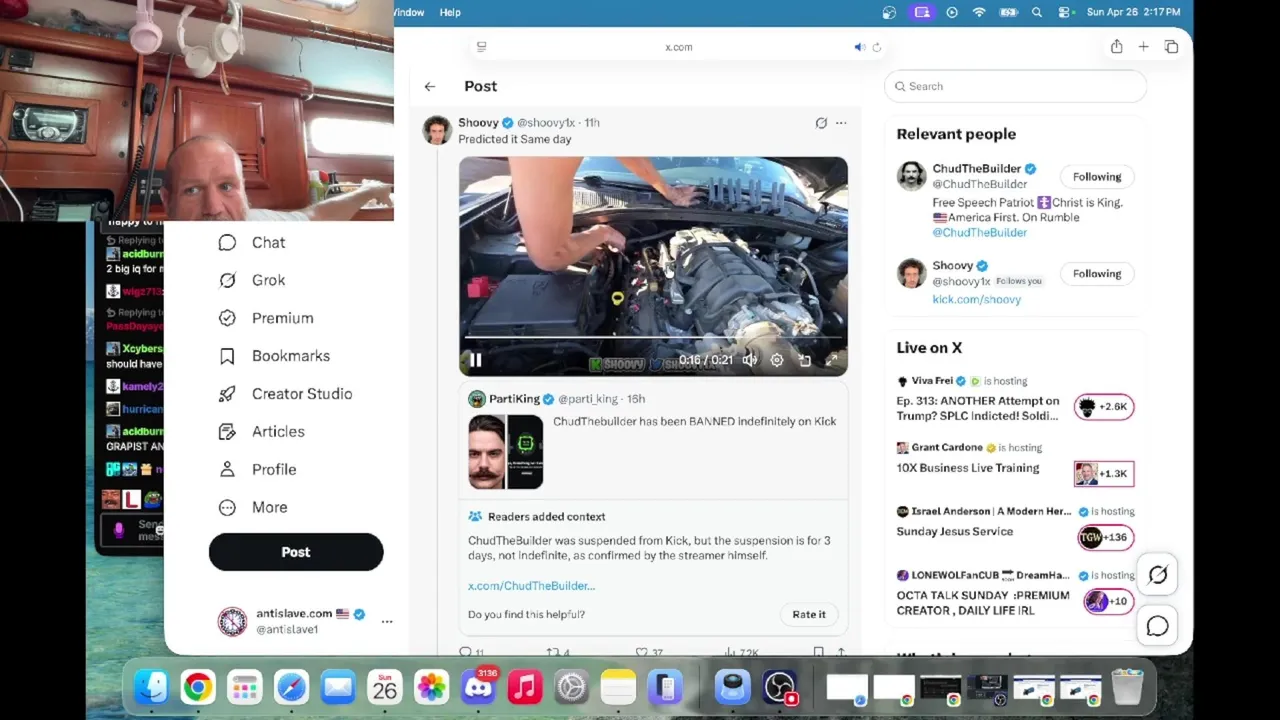Open the kick.com/shoovy link
This screenshot has width=1280, height=720.
pyautogui.click(x=976, y=299)
